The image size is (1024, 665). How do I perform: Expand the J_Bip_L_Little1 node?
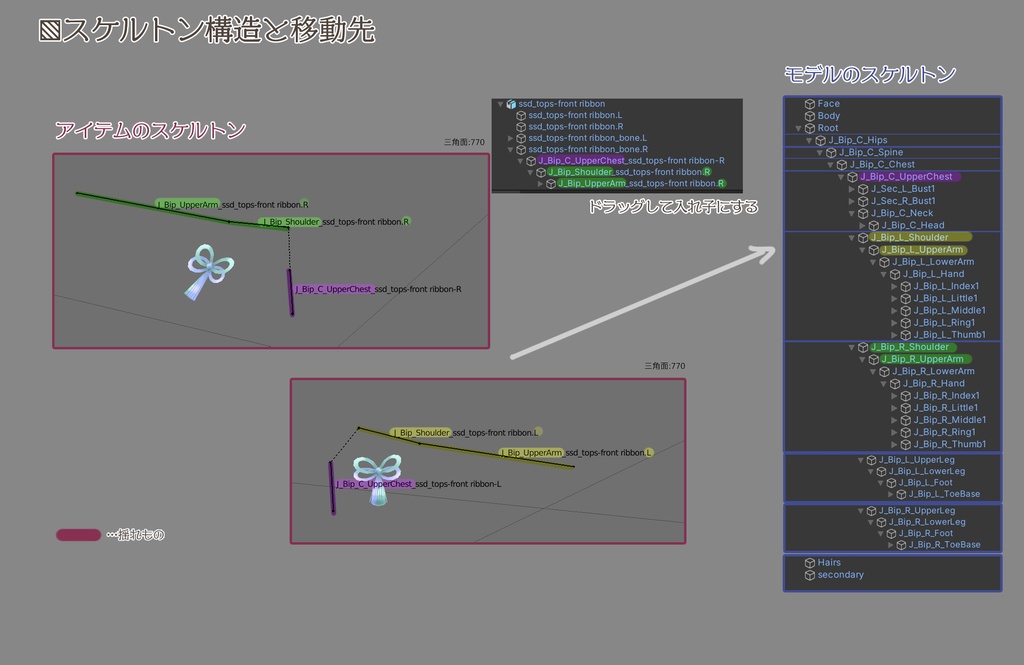(894, 299)
